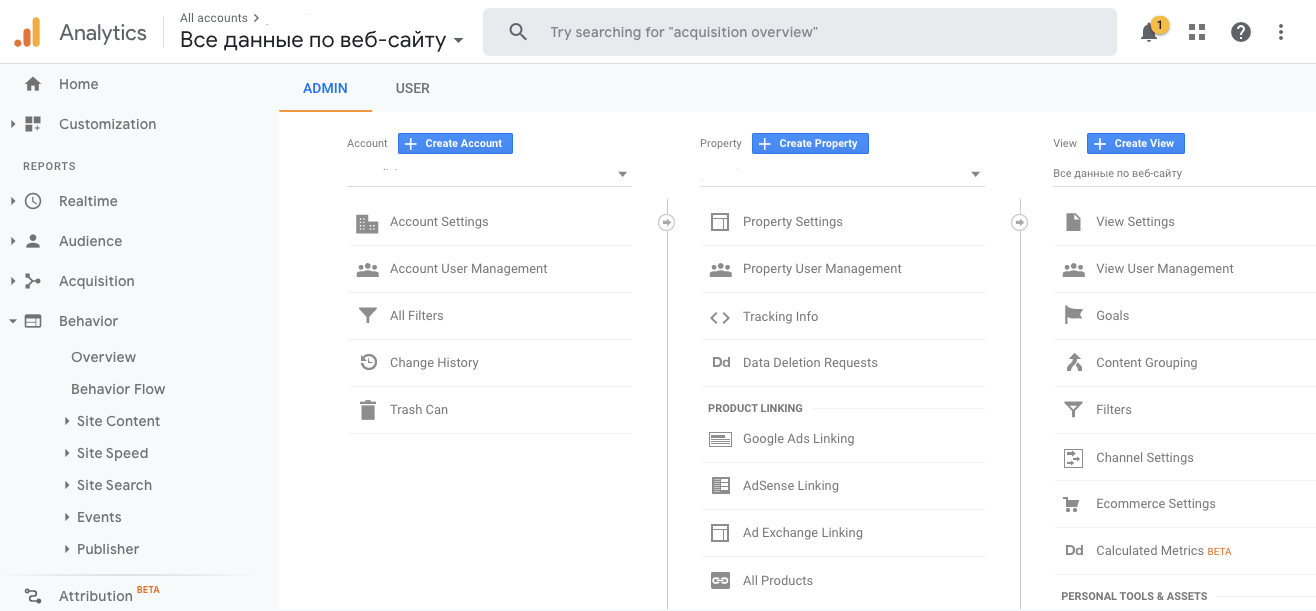1316x611 pixels.
Task: Click the Google Analytics logo icon
Action: (x=27, y=32)
